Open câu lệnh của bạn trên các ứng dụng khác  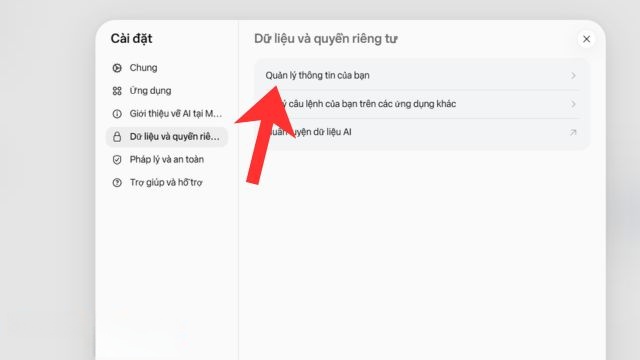[422, 104]
